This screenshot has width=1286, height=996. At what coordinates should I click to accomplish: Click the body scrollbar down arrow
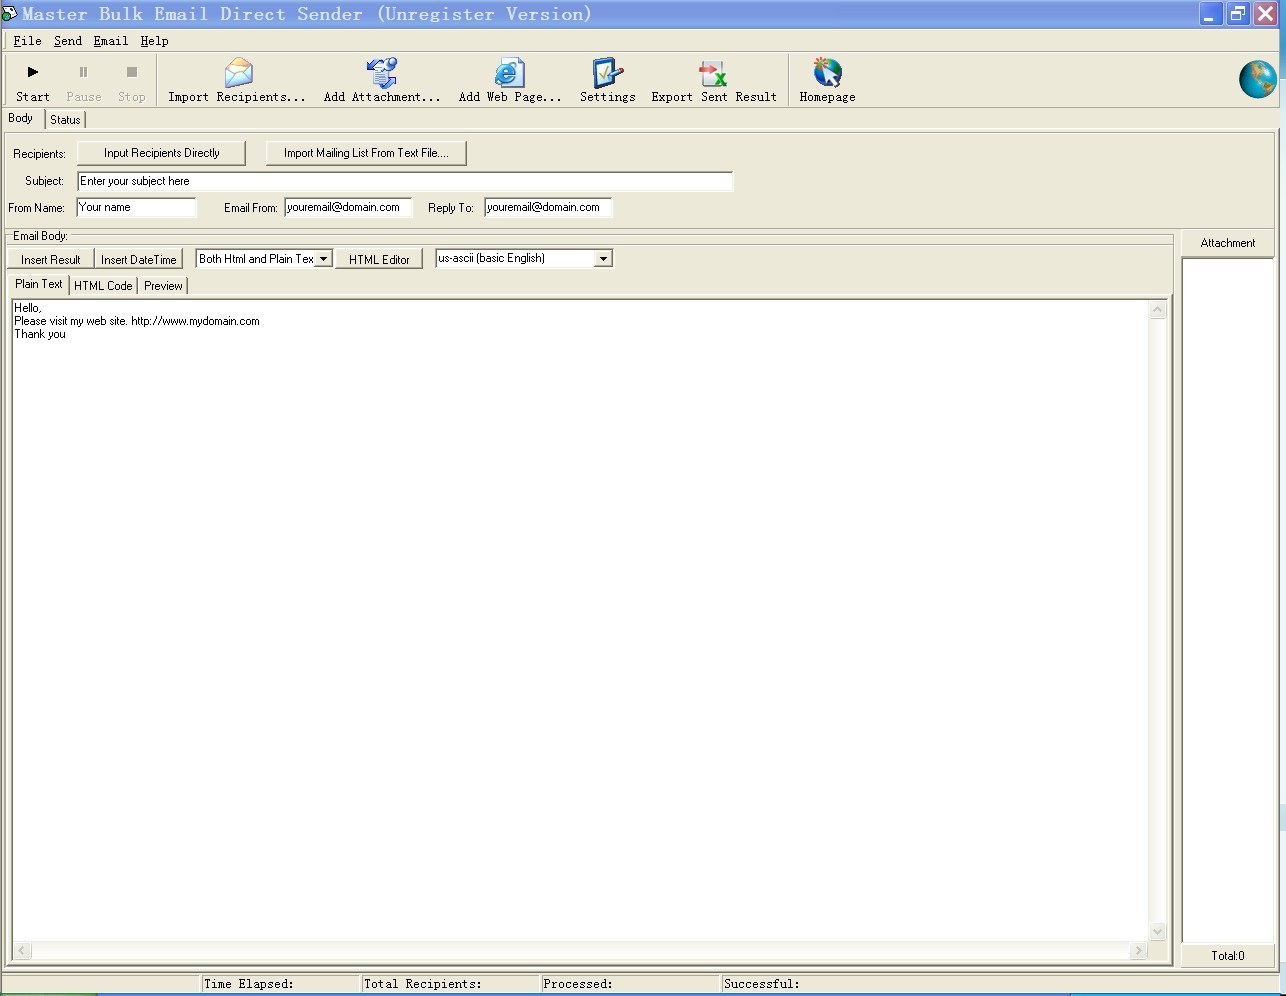click(x=1157, y=931)
